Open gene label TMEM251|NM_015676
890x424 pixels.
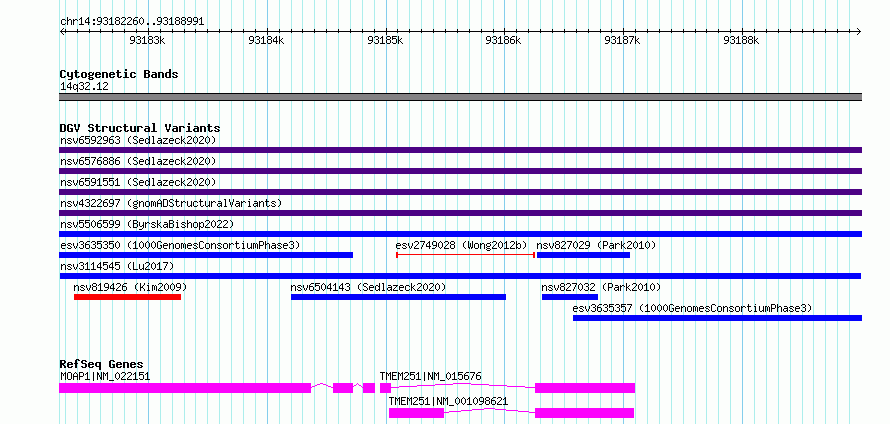click(431, 376)
